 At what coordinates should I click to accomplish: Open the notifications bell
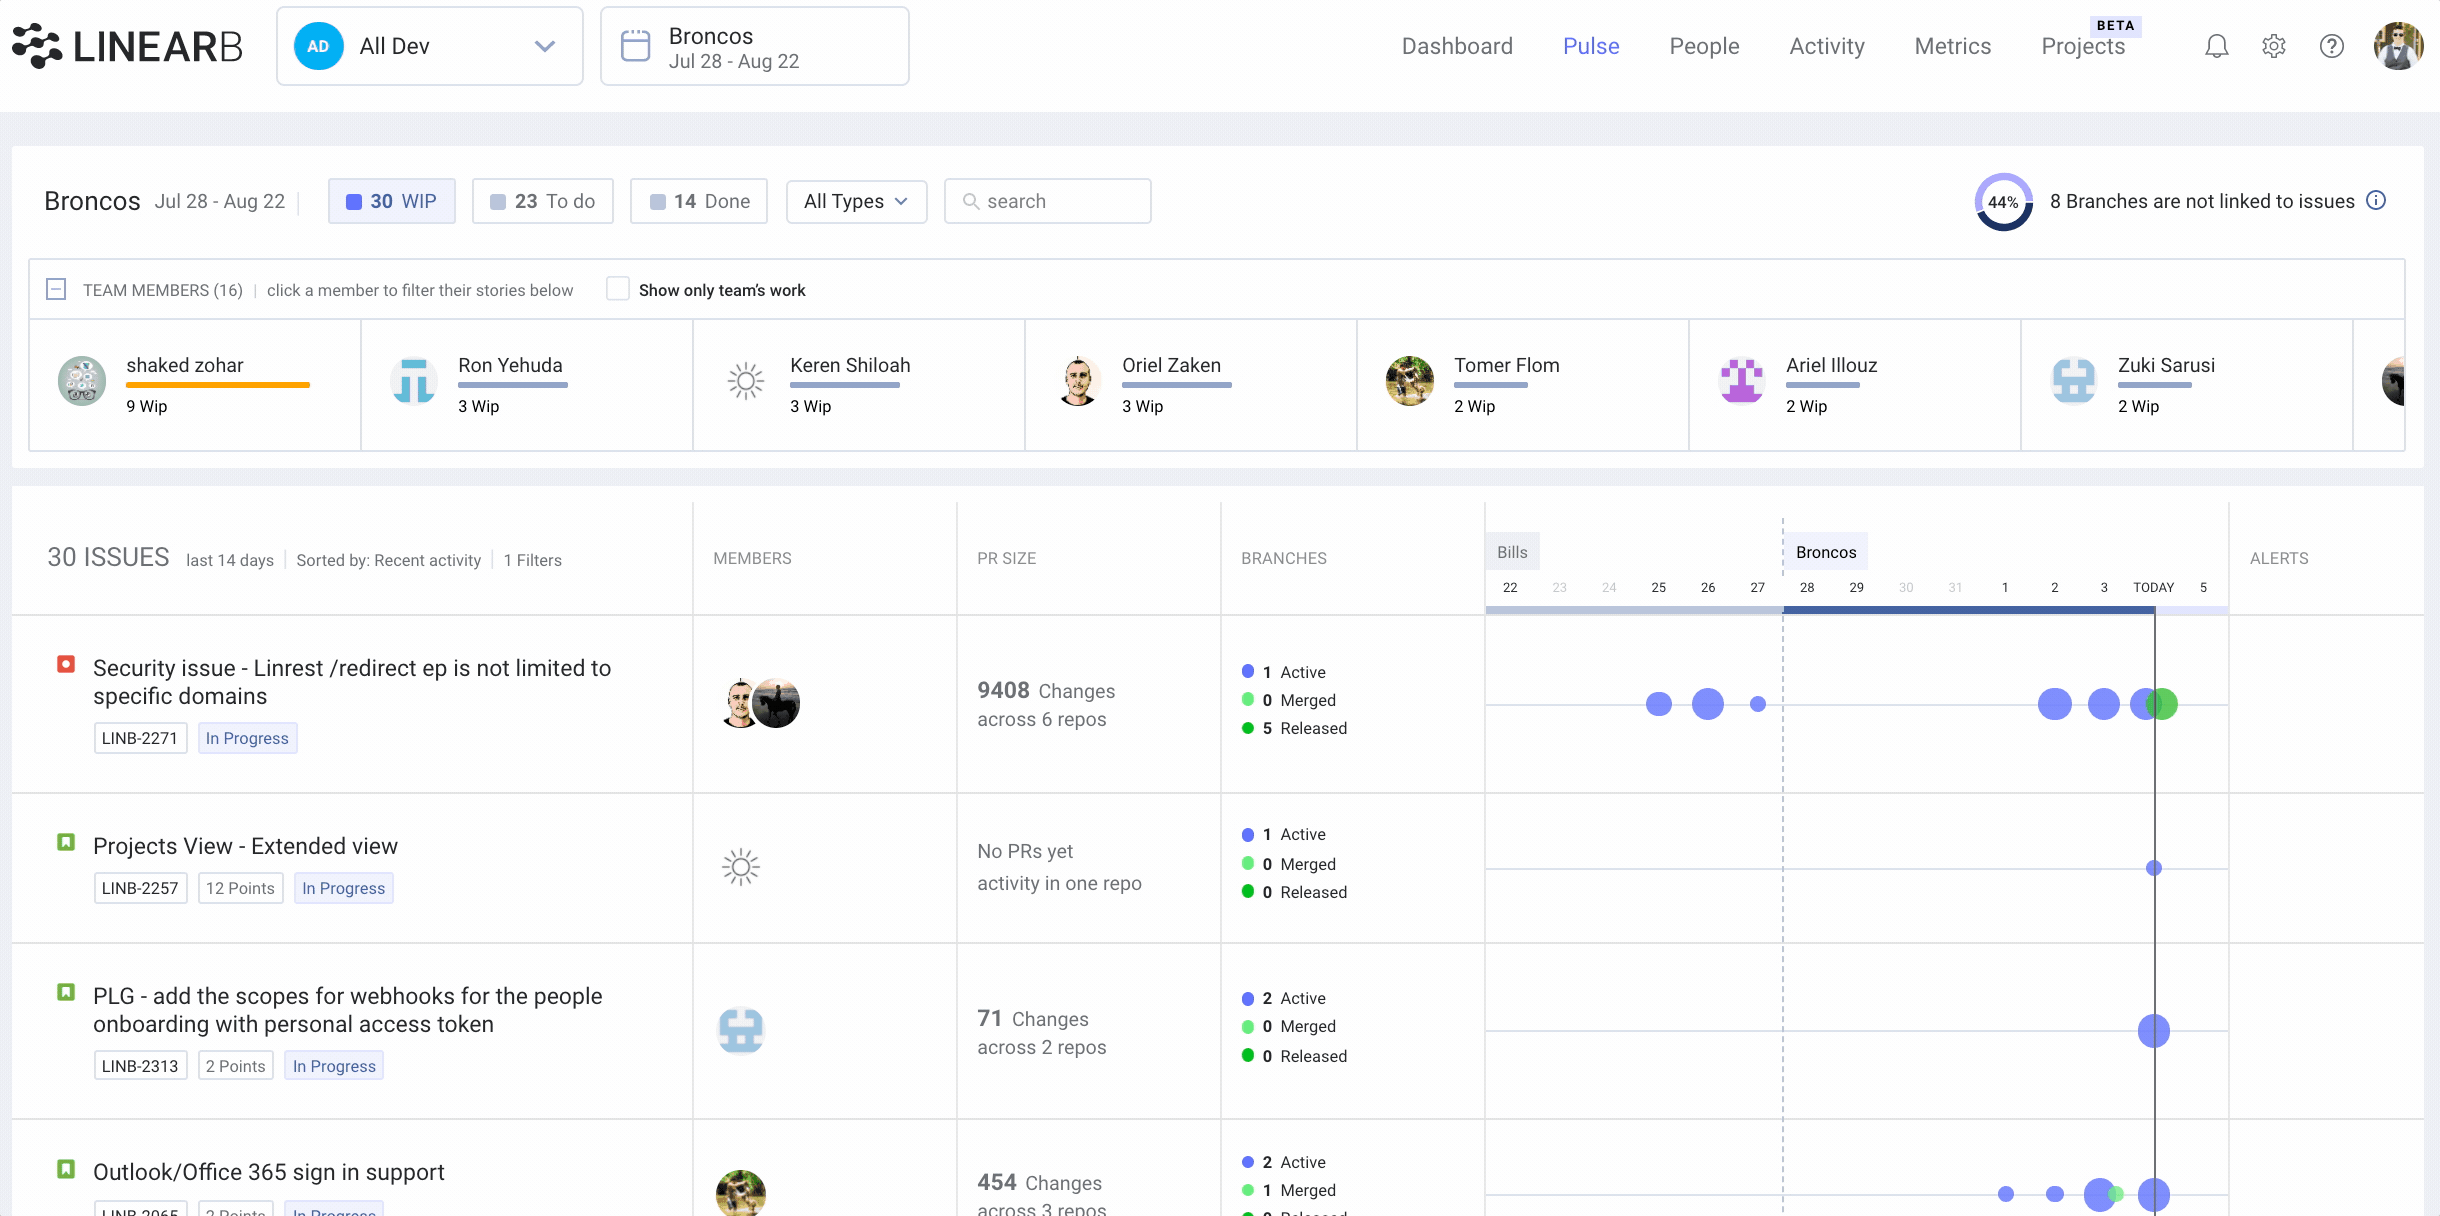click(x=2217, y=46)
